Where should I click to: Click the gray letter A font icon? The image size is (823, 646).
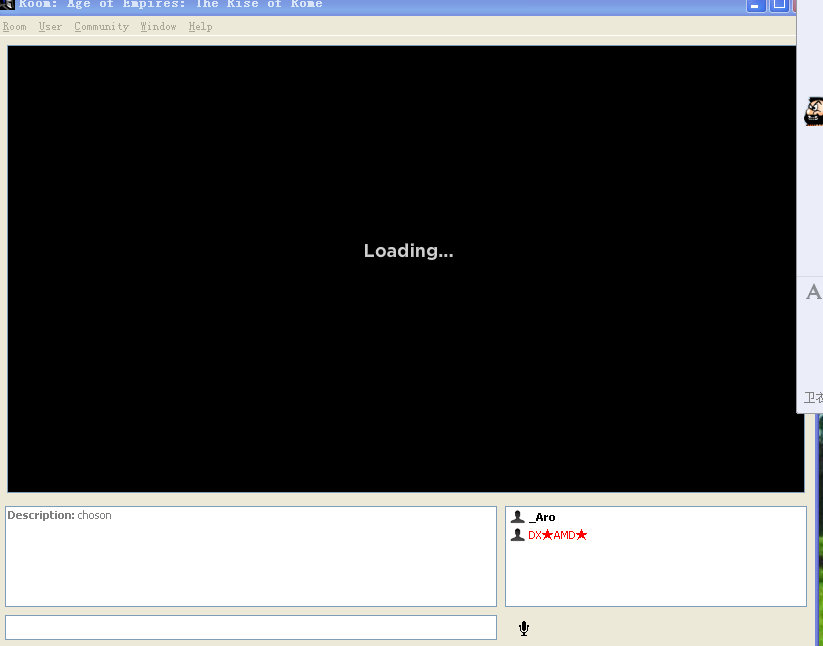[813, 292]
